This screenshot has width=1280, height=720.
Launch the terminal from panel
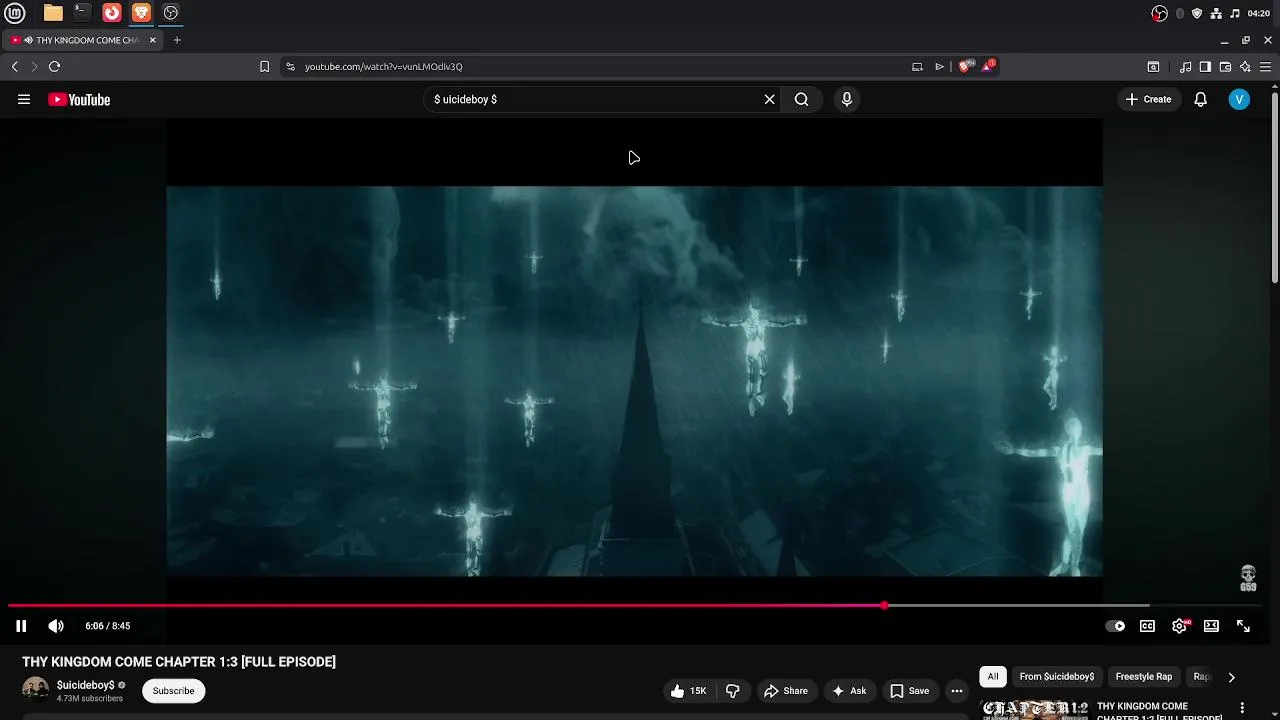point(82,13)
